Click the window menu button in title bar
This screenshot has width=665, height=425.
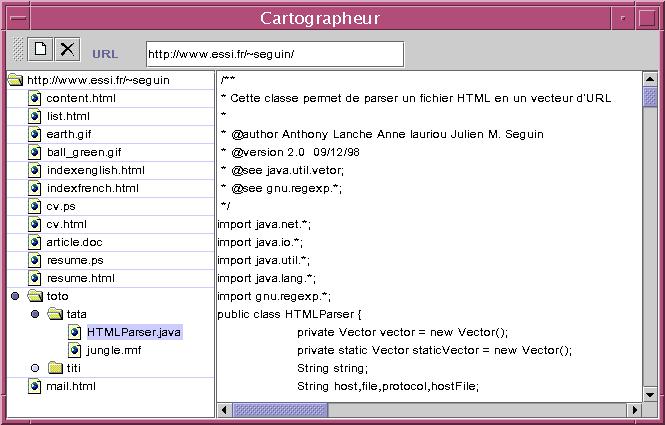pyautogui.click(x=11, y=18)
